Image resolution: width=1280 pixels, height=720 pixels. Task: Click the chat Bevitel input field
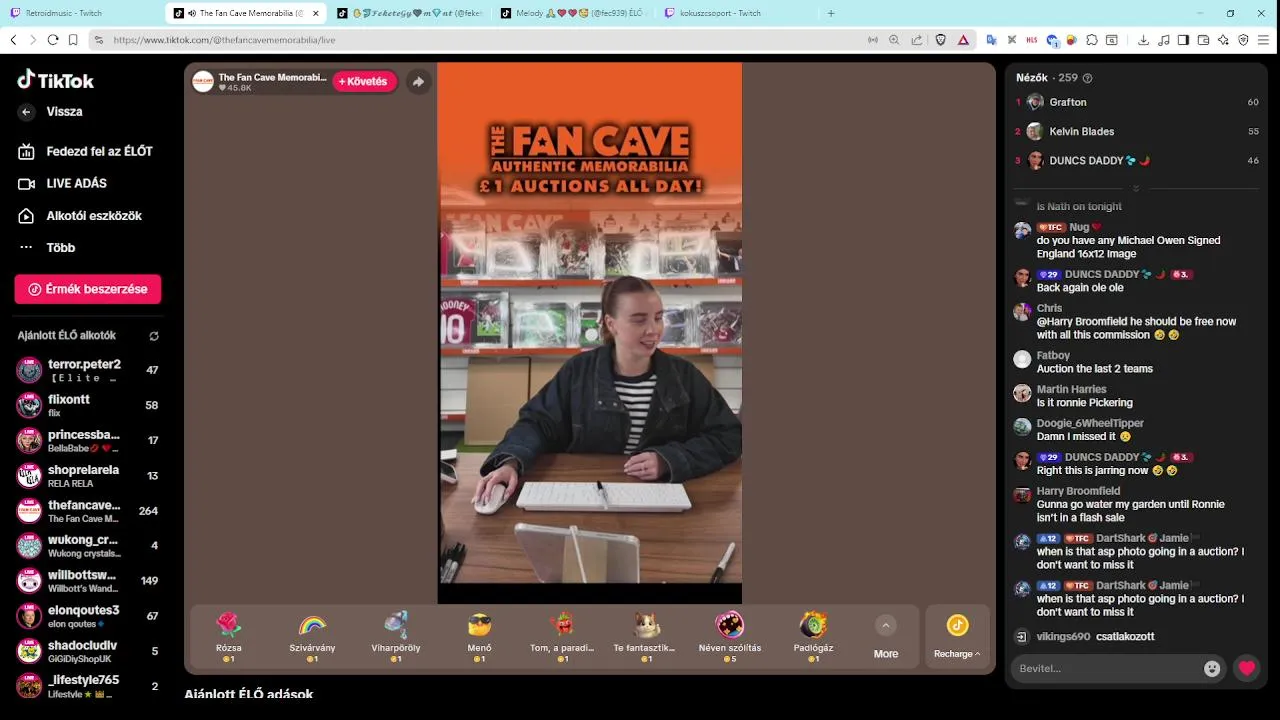tap(1106, 668)
